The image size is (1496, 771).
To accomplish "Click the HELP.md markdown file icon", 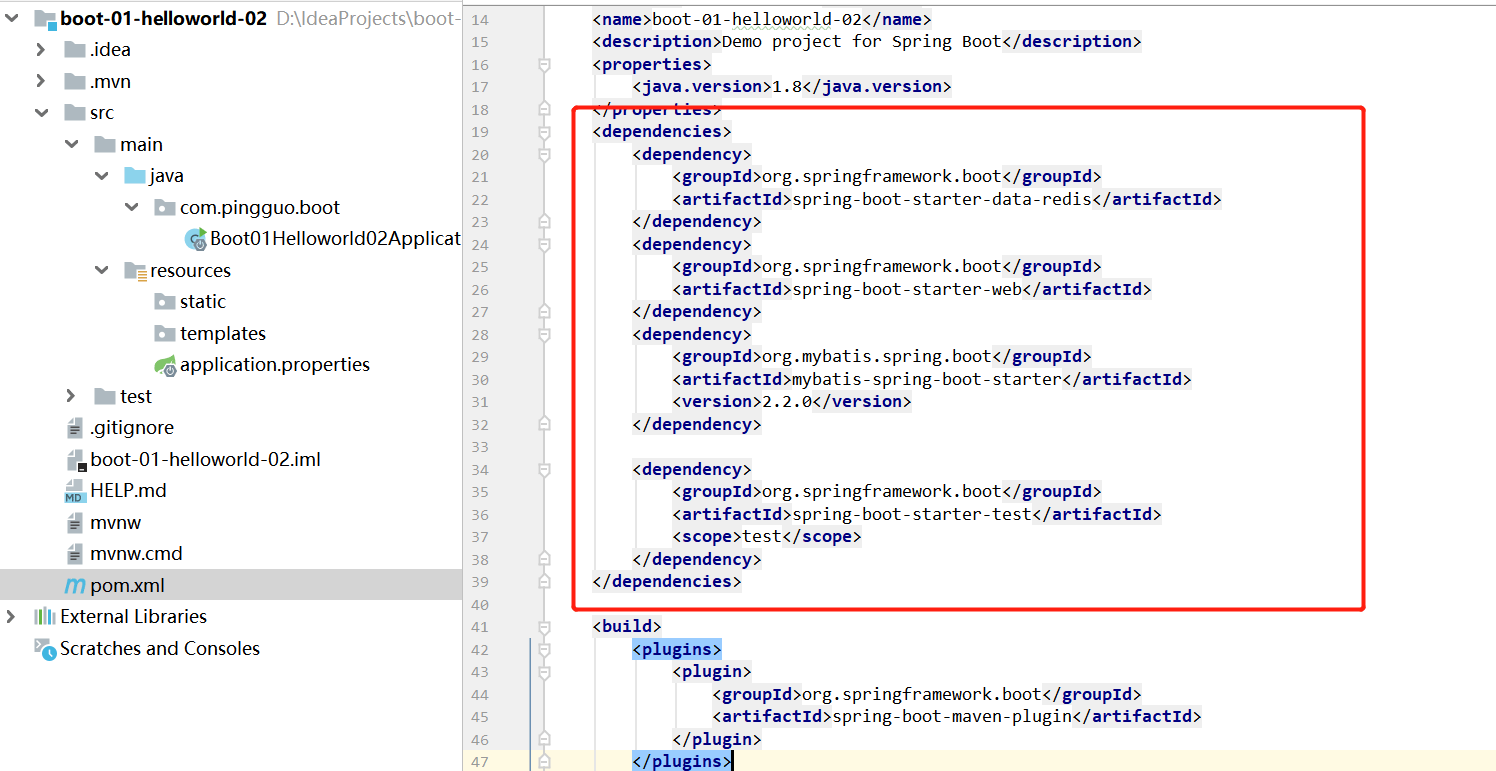I will coord(74,491).
